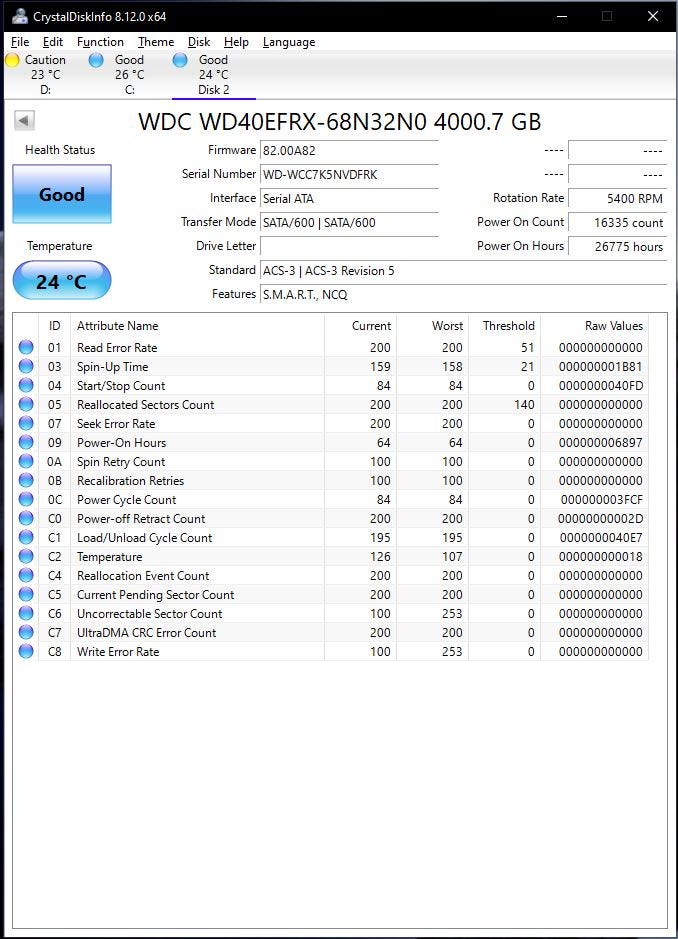Click the 24 °C temperature button
The height and width of the screenshot is (939, 678).
click(62, 280)
